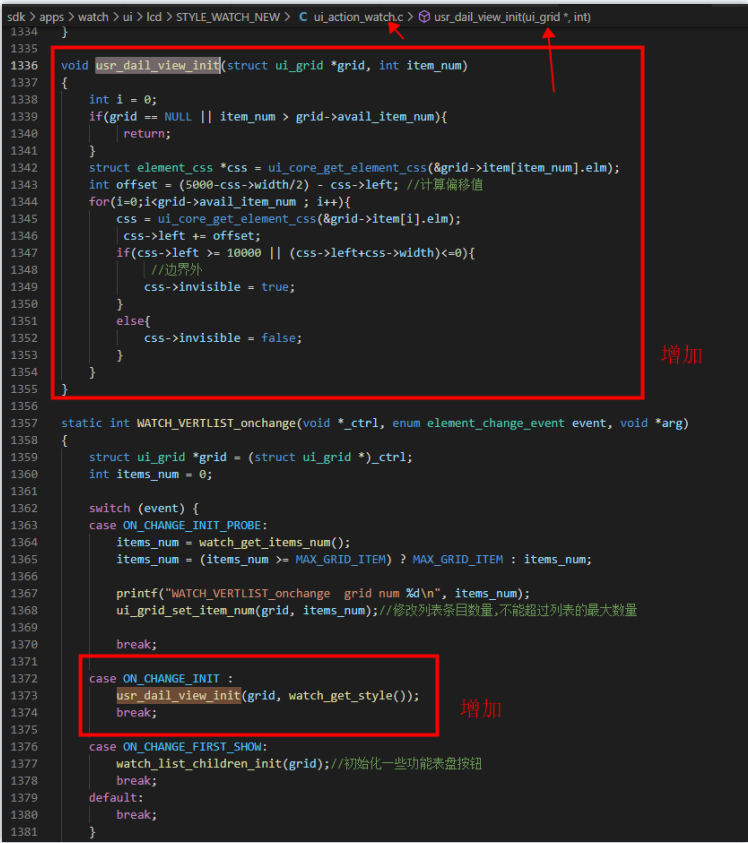Click 'css->invisible = true;' statement

219,287
